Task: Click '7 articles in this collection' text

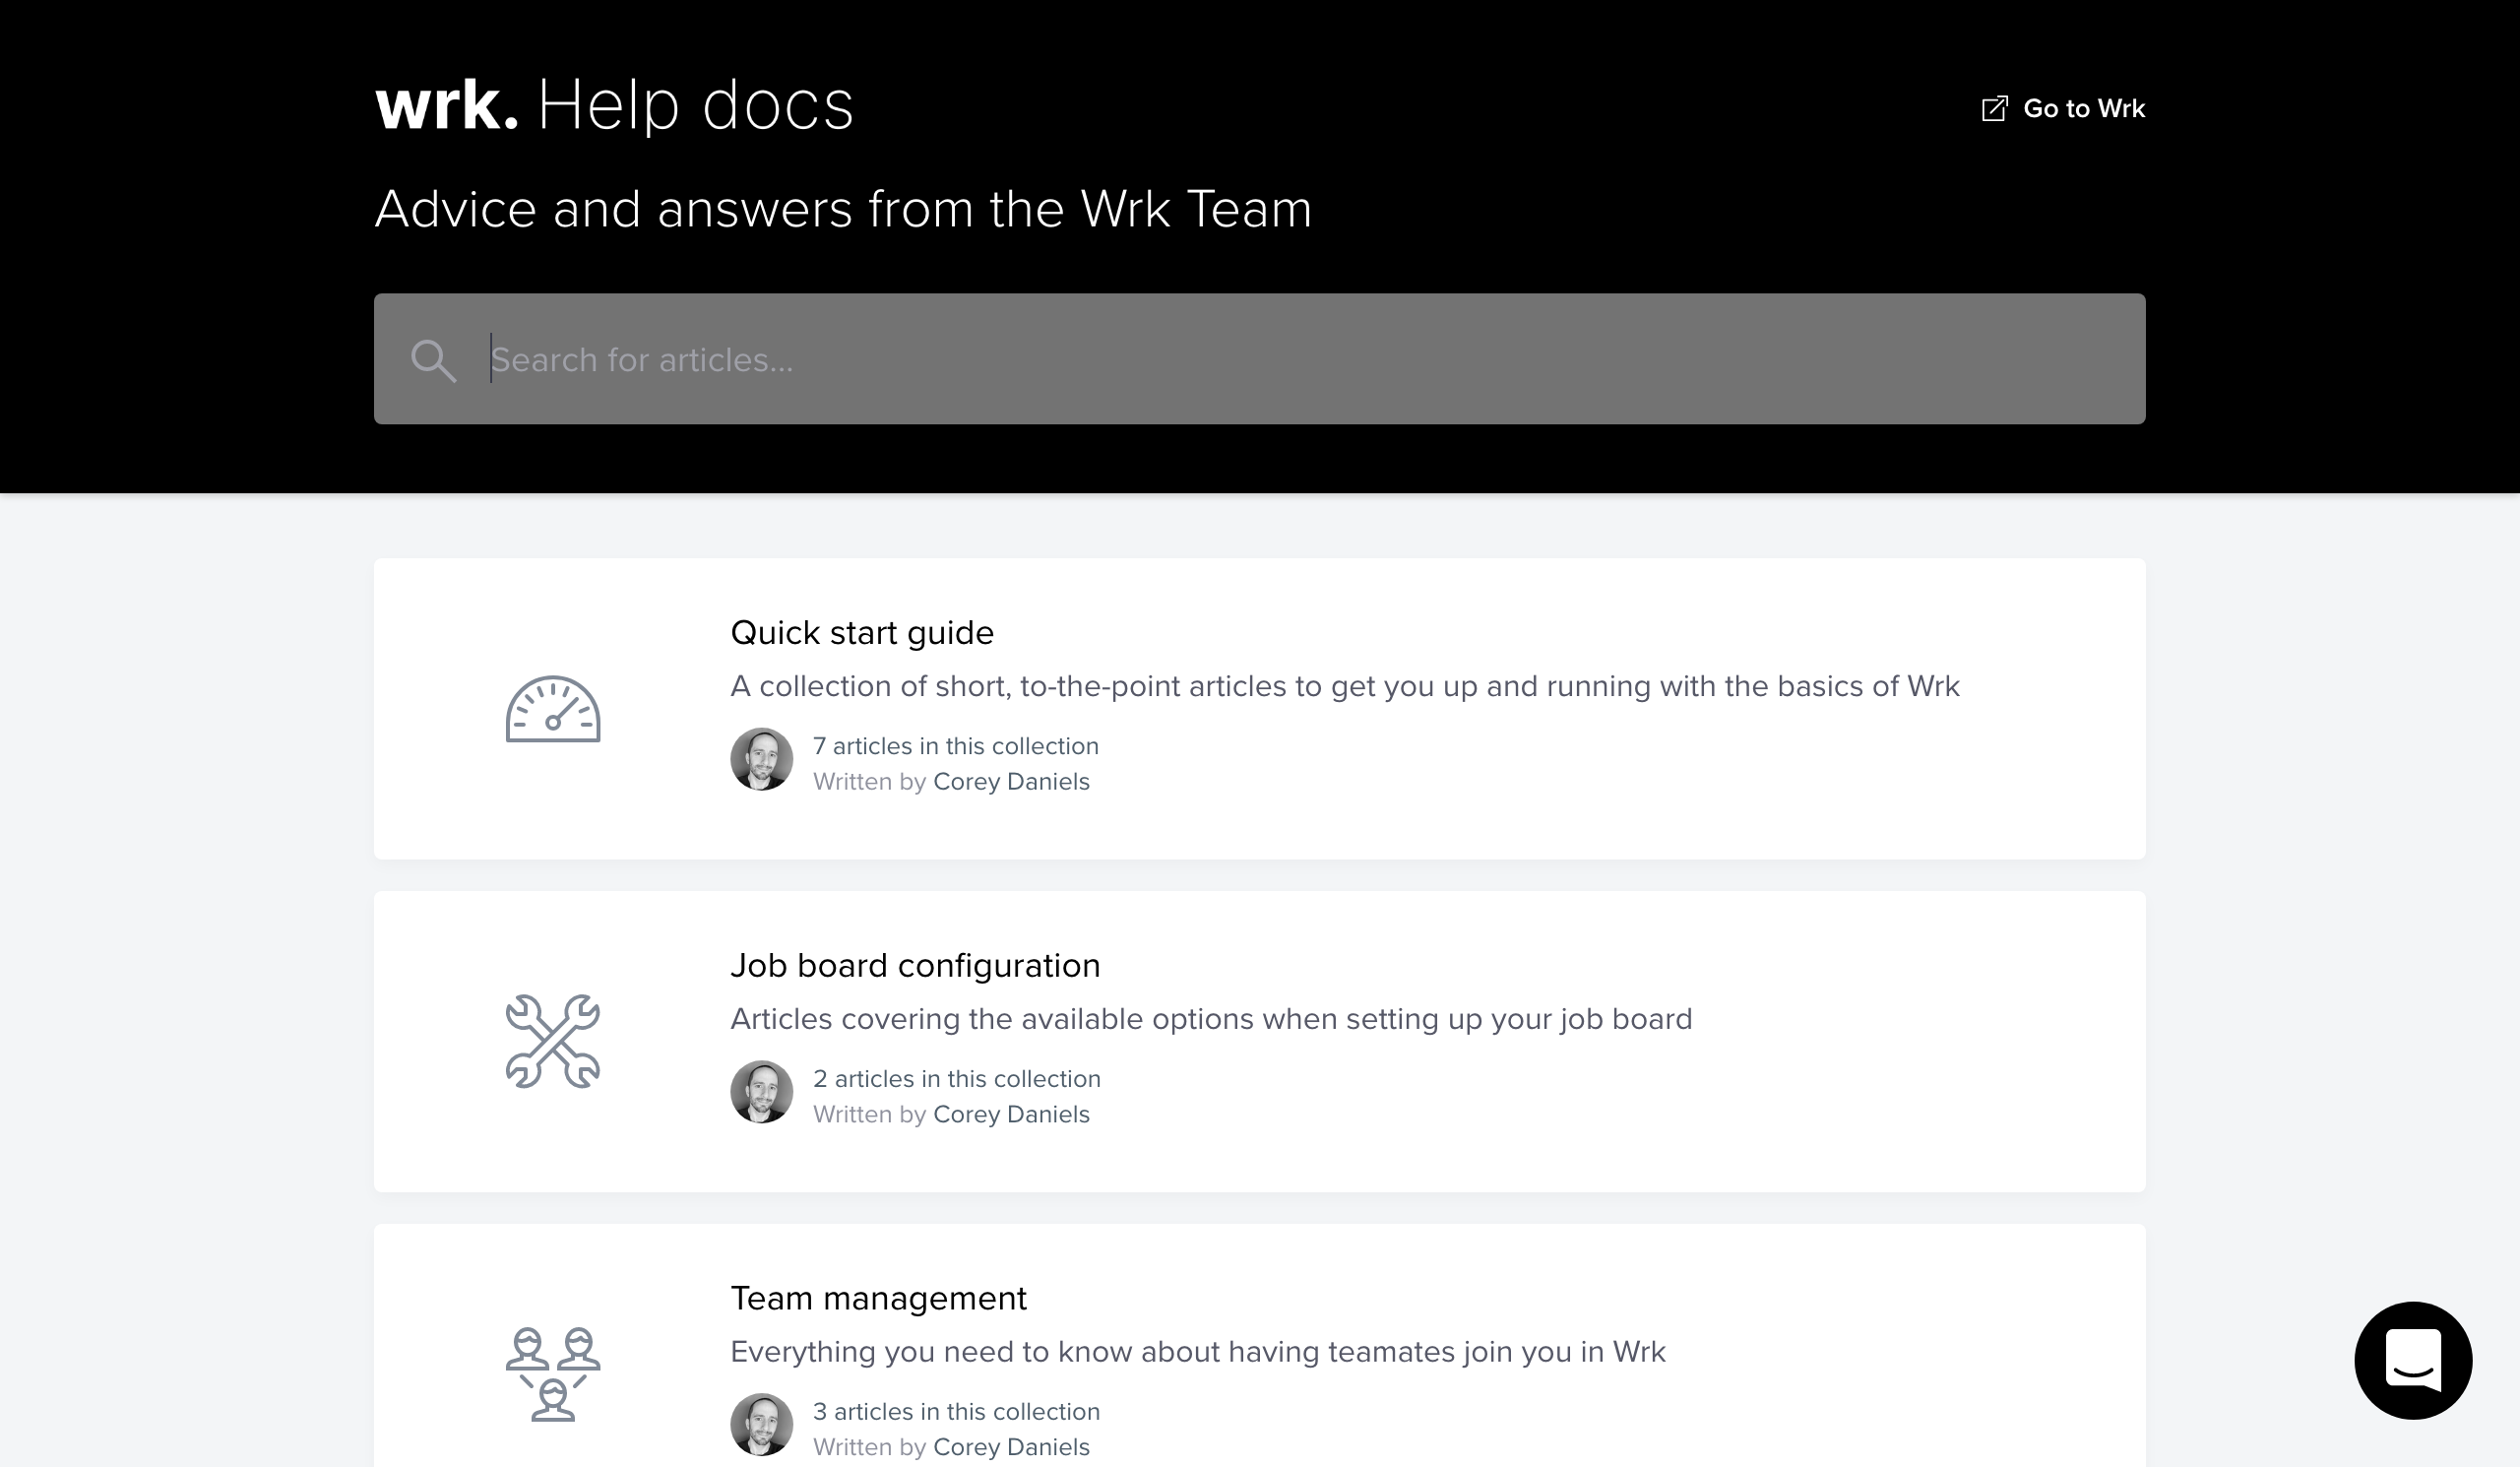Action: (x=955, y=746)
